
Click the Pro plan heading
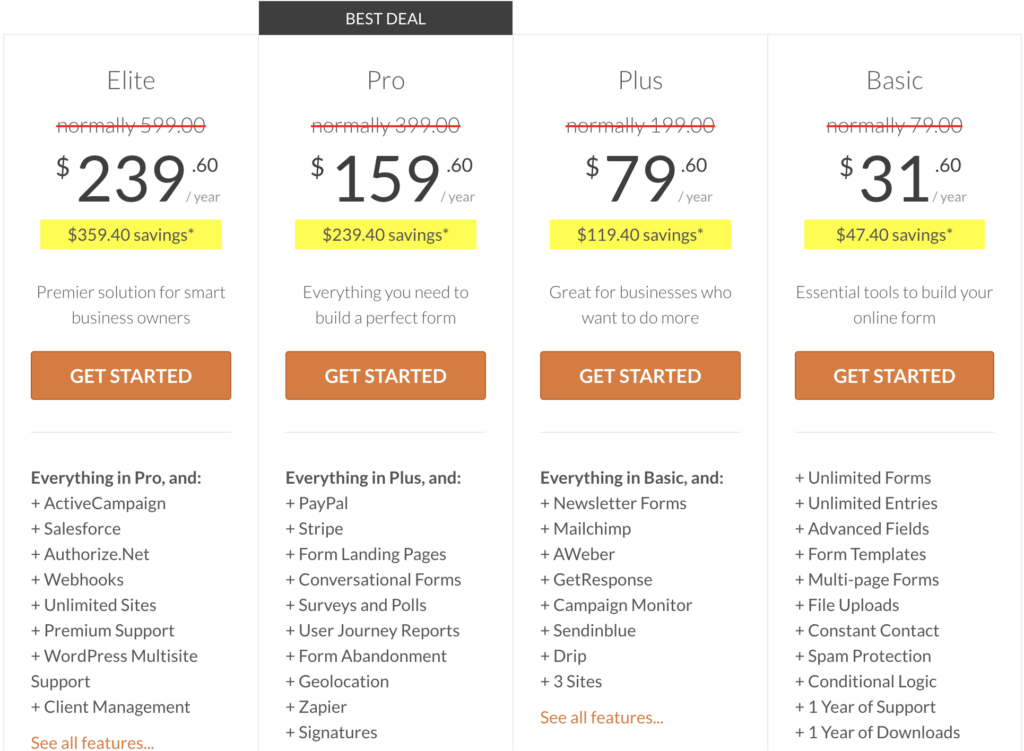tap(385, 80)
